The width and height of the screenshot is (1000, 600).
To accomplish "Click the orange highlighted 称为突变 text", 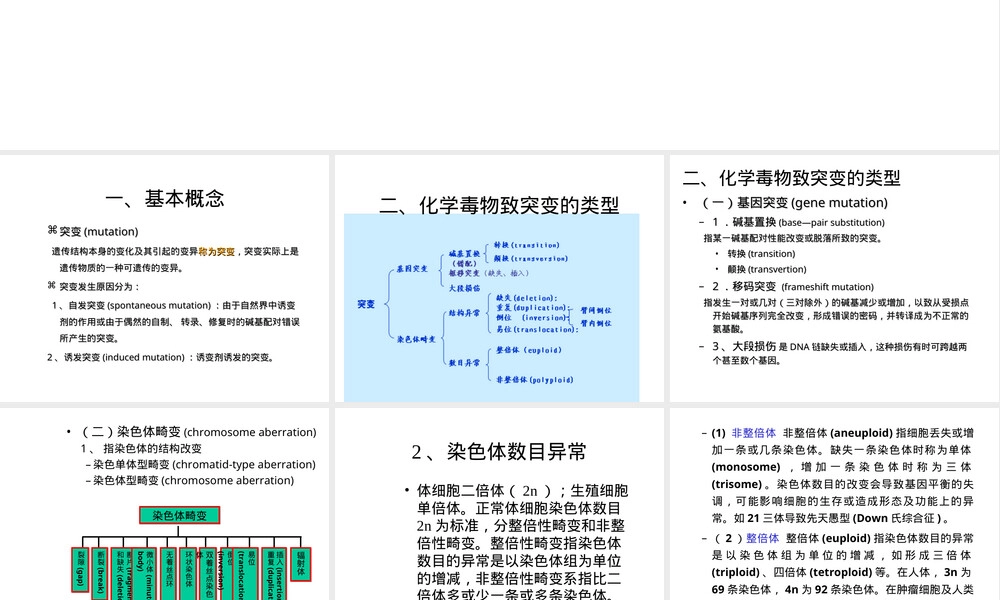I will coord(217,252).
